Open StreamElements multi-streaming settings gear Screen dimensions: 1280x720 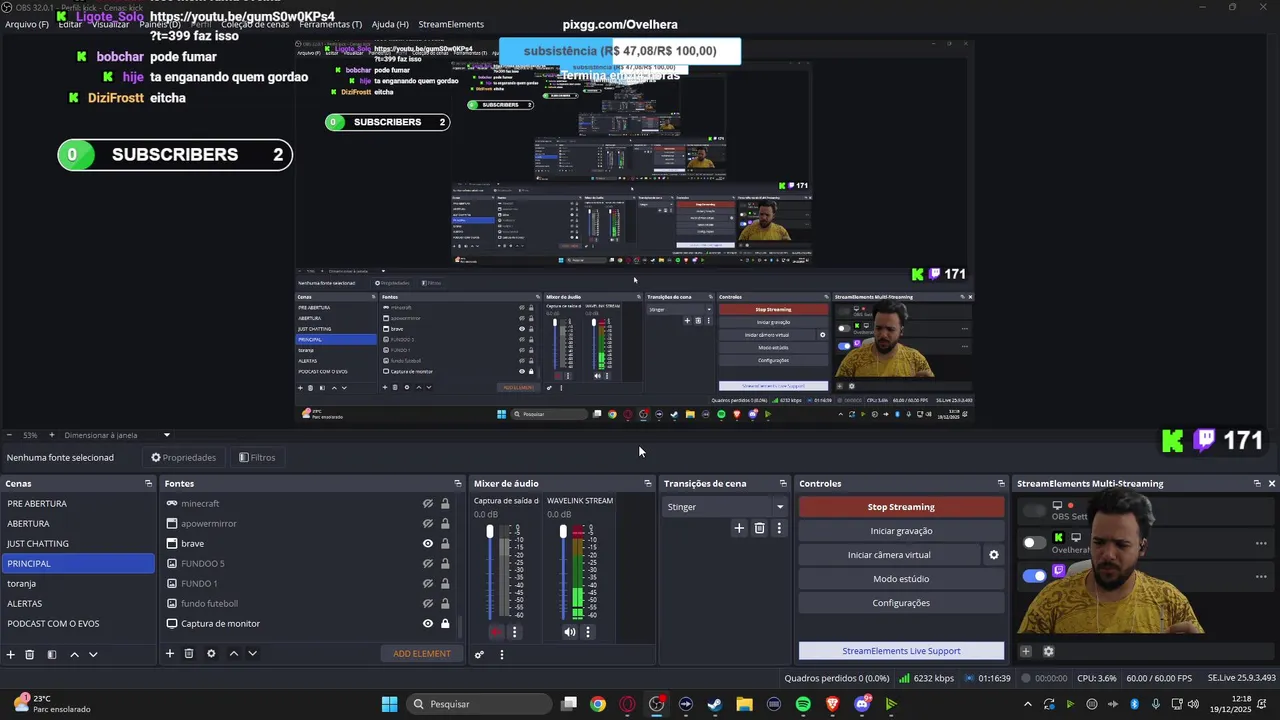(x=1048, y=651)
